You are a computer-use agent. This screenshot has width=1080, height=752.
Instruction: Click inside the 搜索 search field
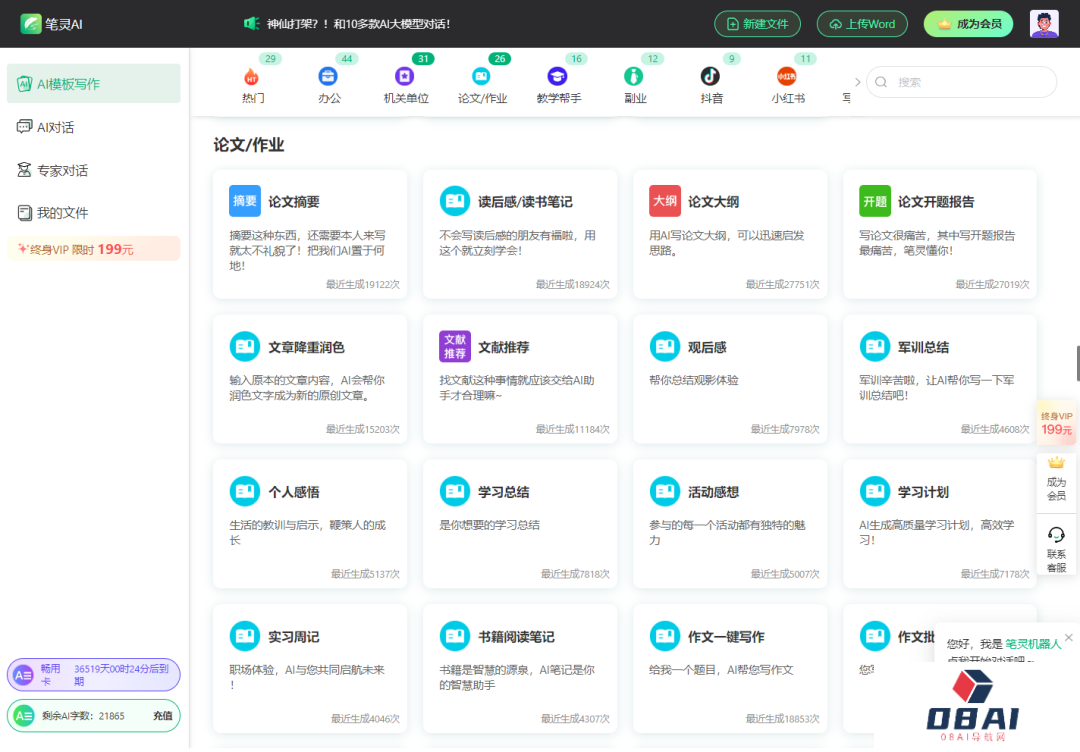(960, 81)
